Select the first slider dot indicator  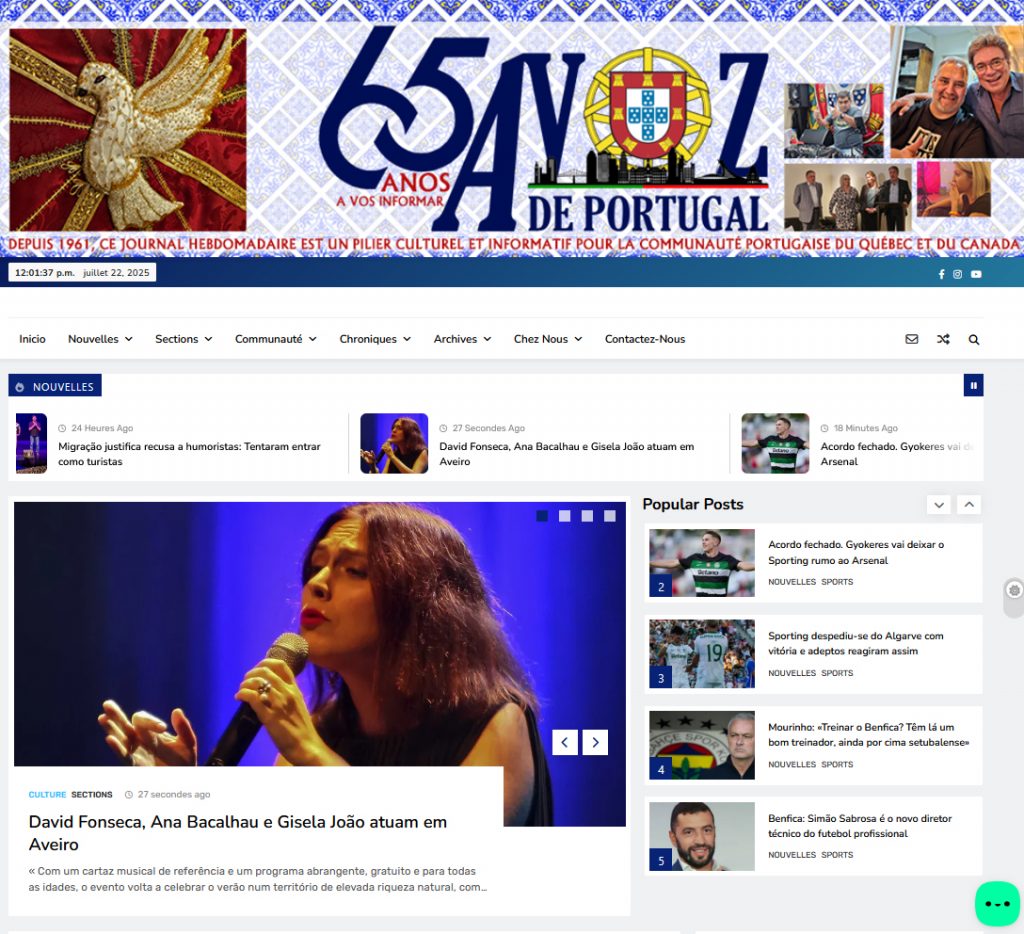(542, 516)
